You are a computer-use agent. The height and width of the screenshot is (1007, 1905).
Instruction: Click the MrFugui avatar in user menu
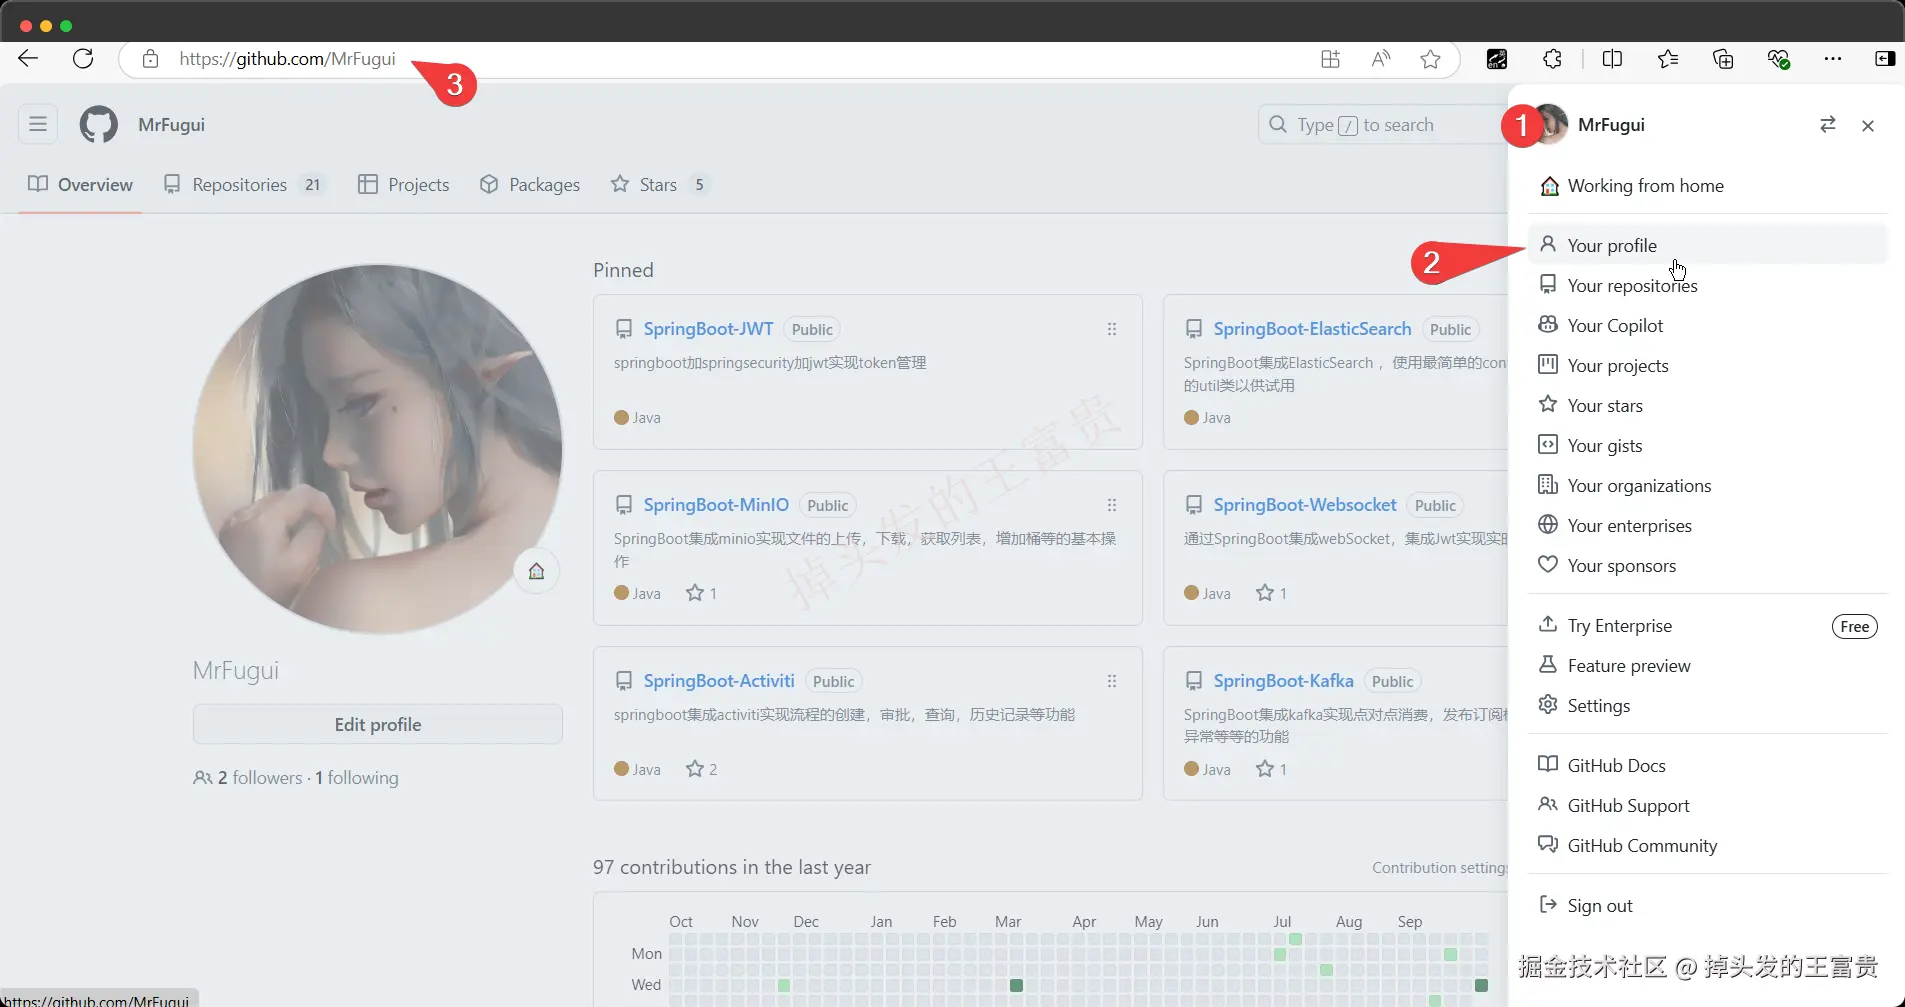coord(1550,124)
